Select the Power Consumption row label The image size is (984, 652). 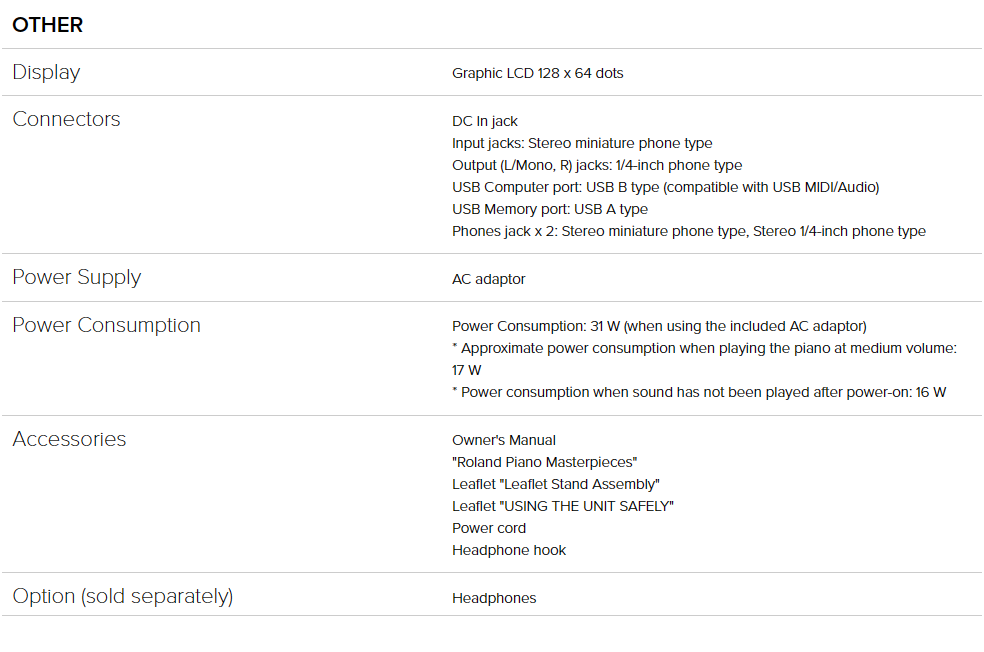click(107, 325)
